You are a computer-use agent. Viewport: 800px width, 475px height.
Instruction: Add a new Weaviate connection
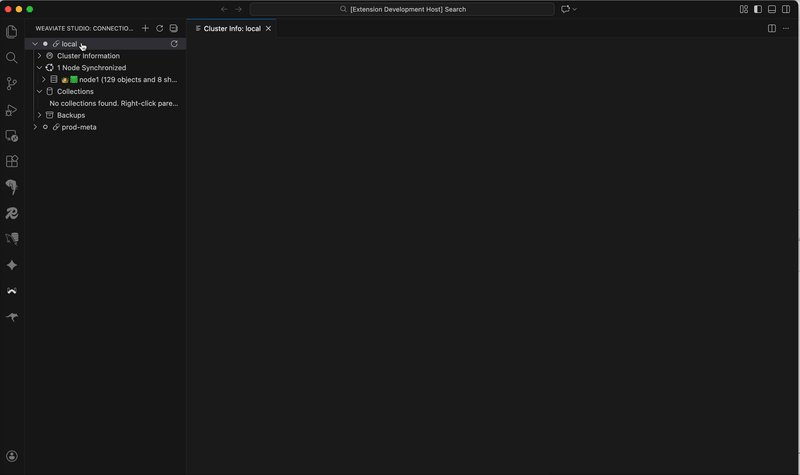145,29
